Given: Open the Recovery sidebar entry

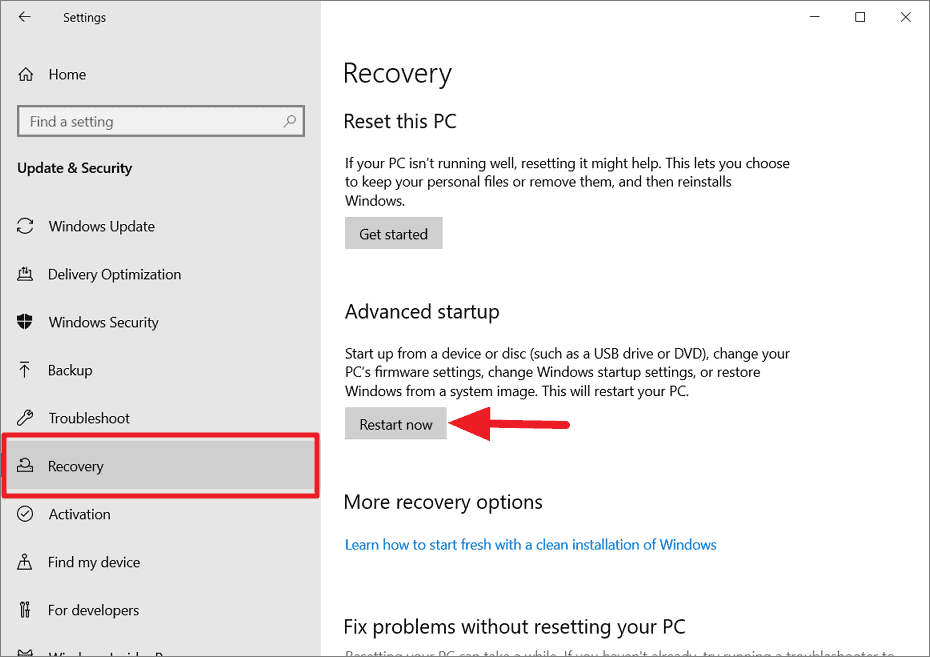Looking at the screenshot, I should click(x=161, y=466).
